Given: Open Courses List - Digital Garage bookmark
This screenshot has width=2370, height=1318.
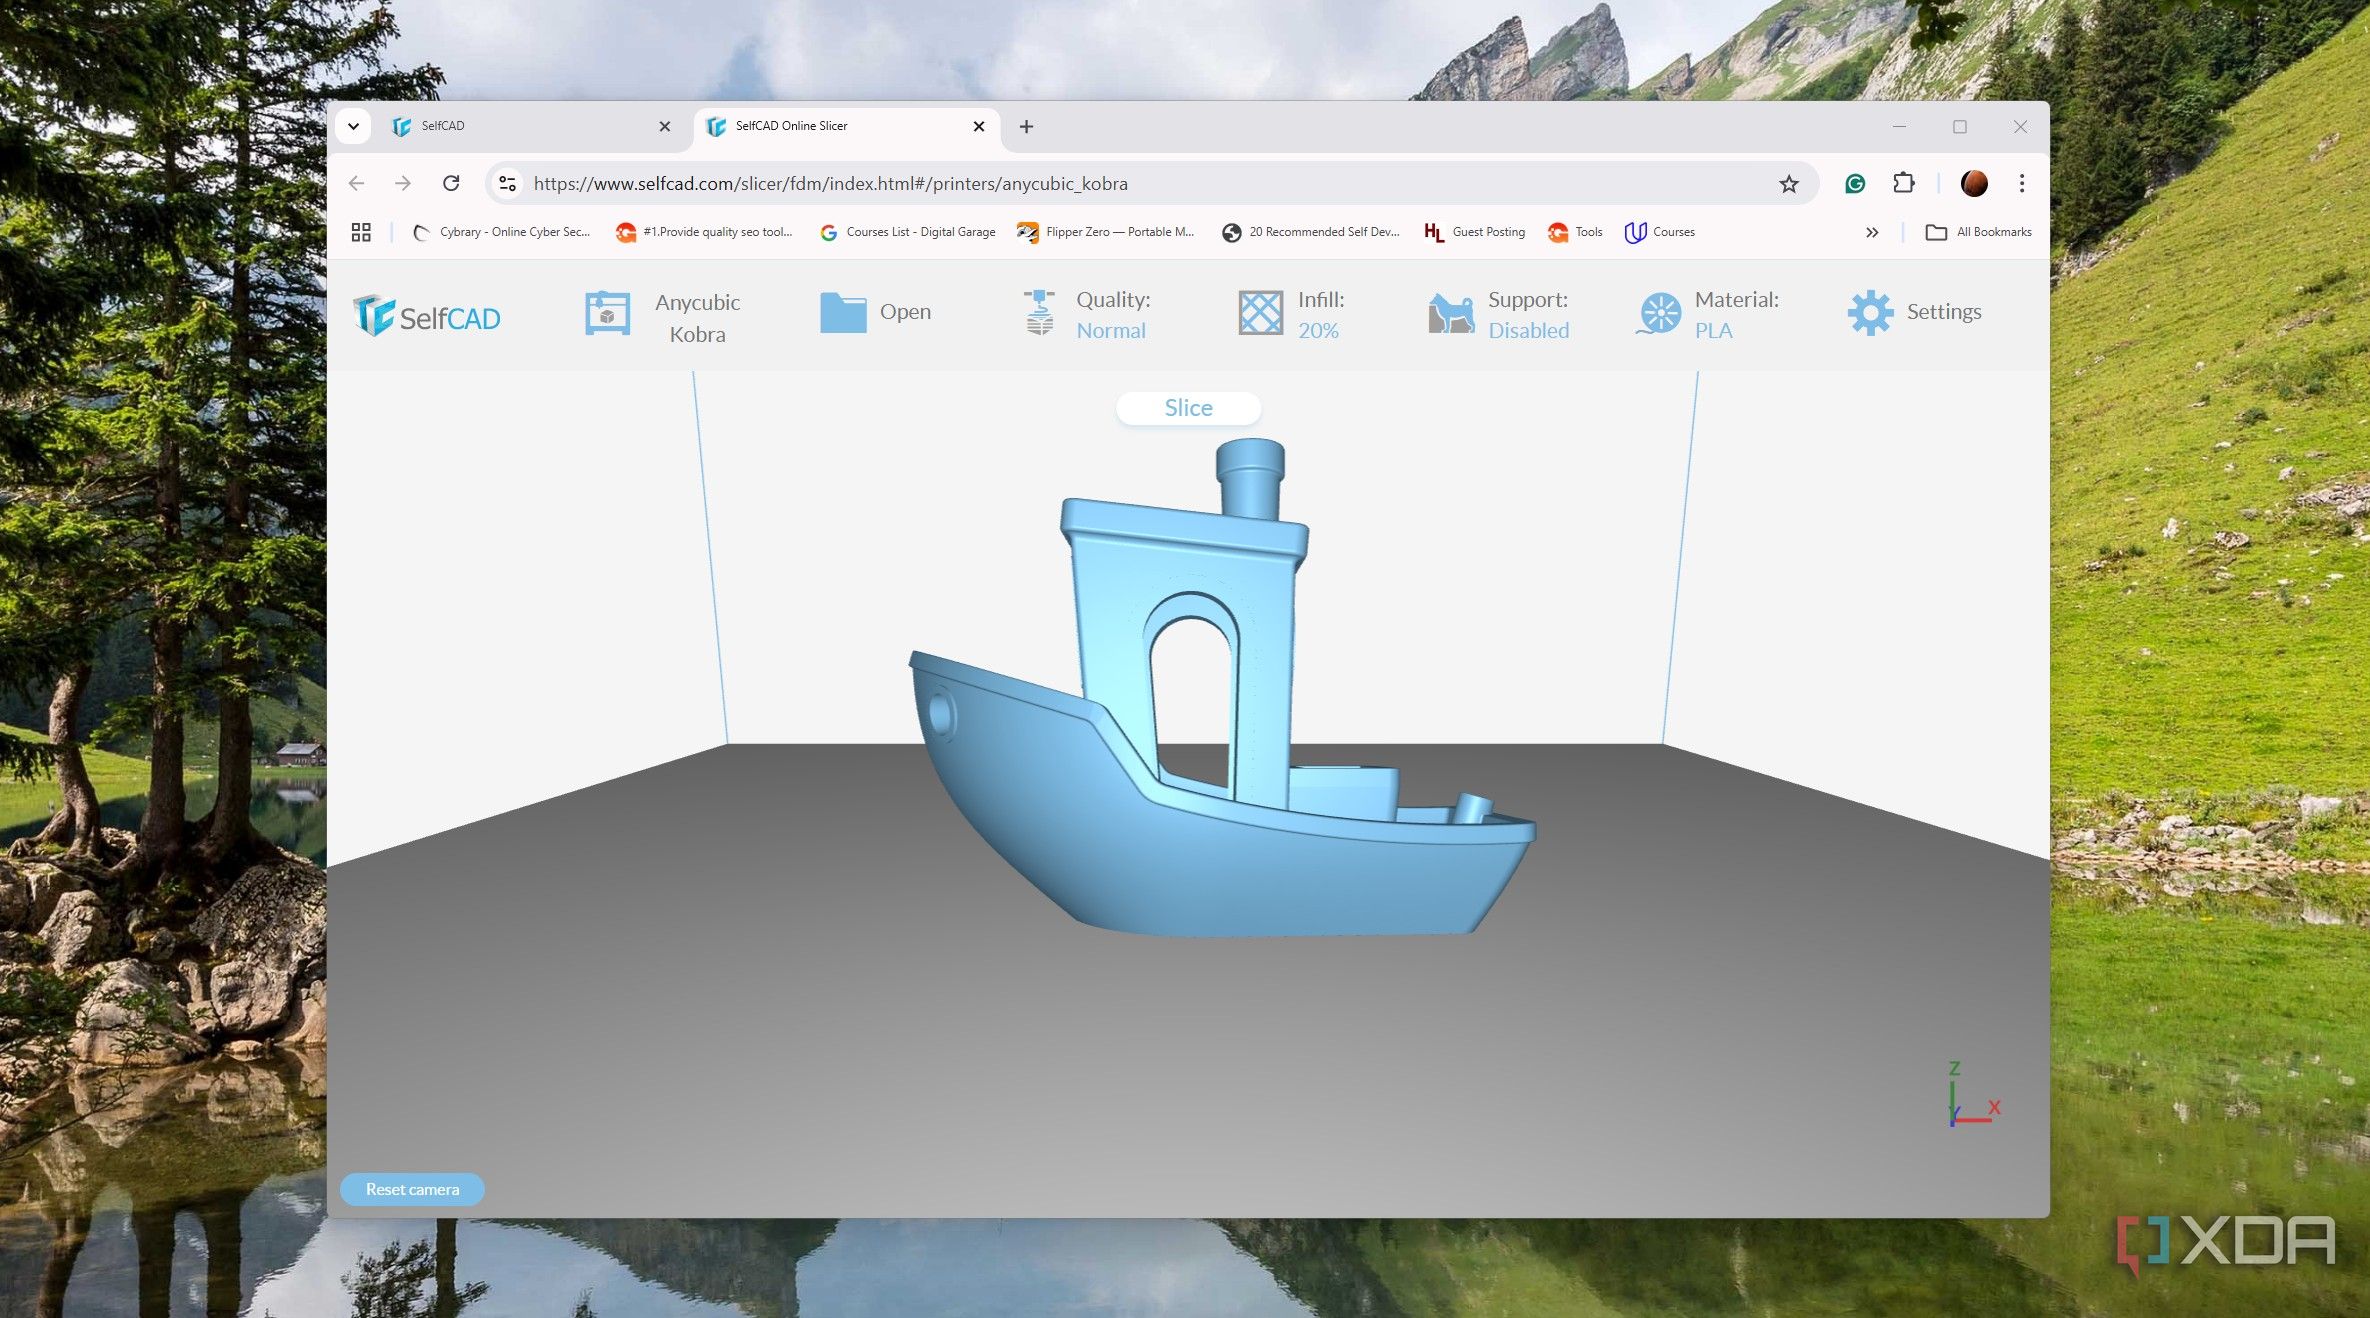Looking at the screenshot, I should click(x=908, y=232).
